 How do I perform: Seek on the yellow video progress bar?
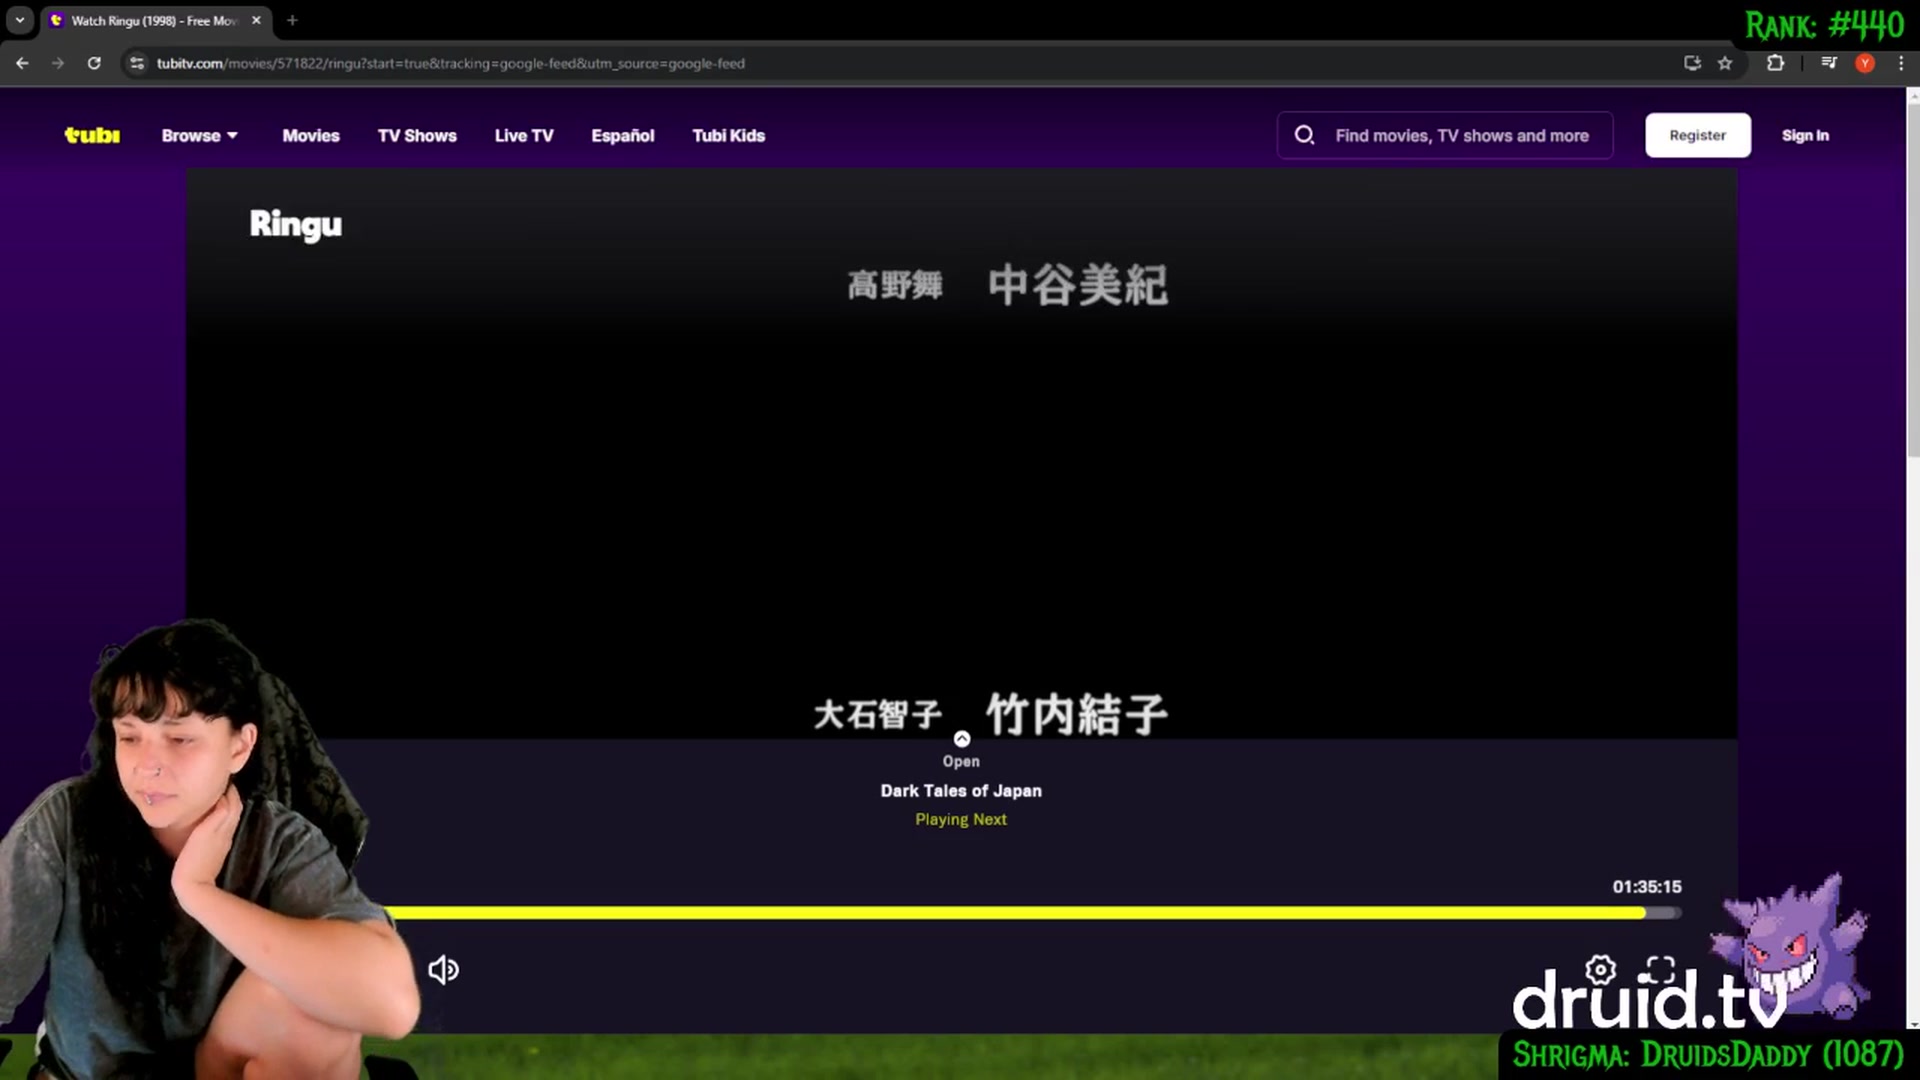[x=1030, y=912]
